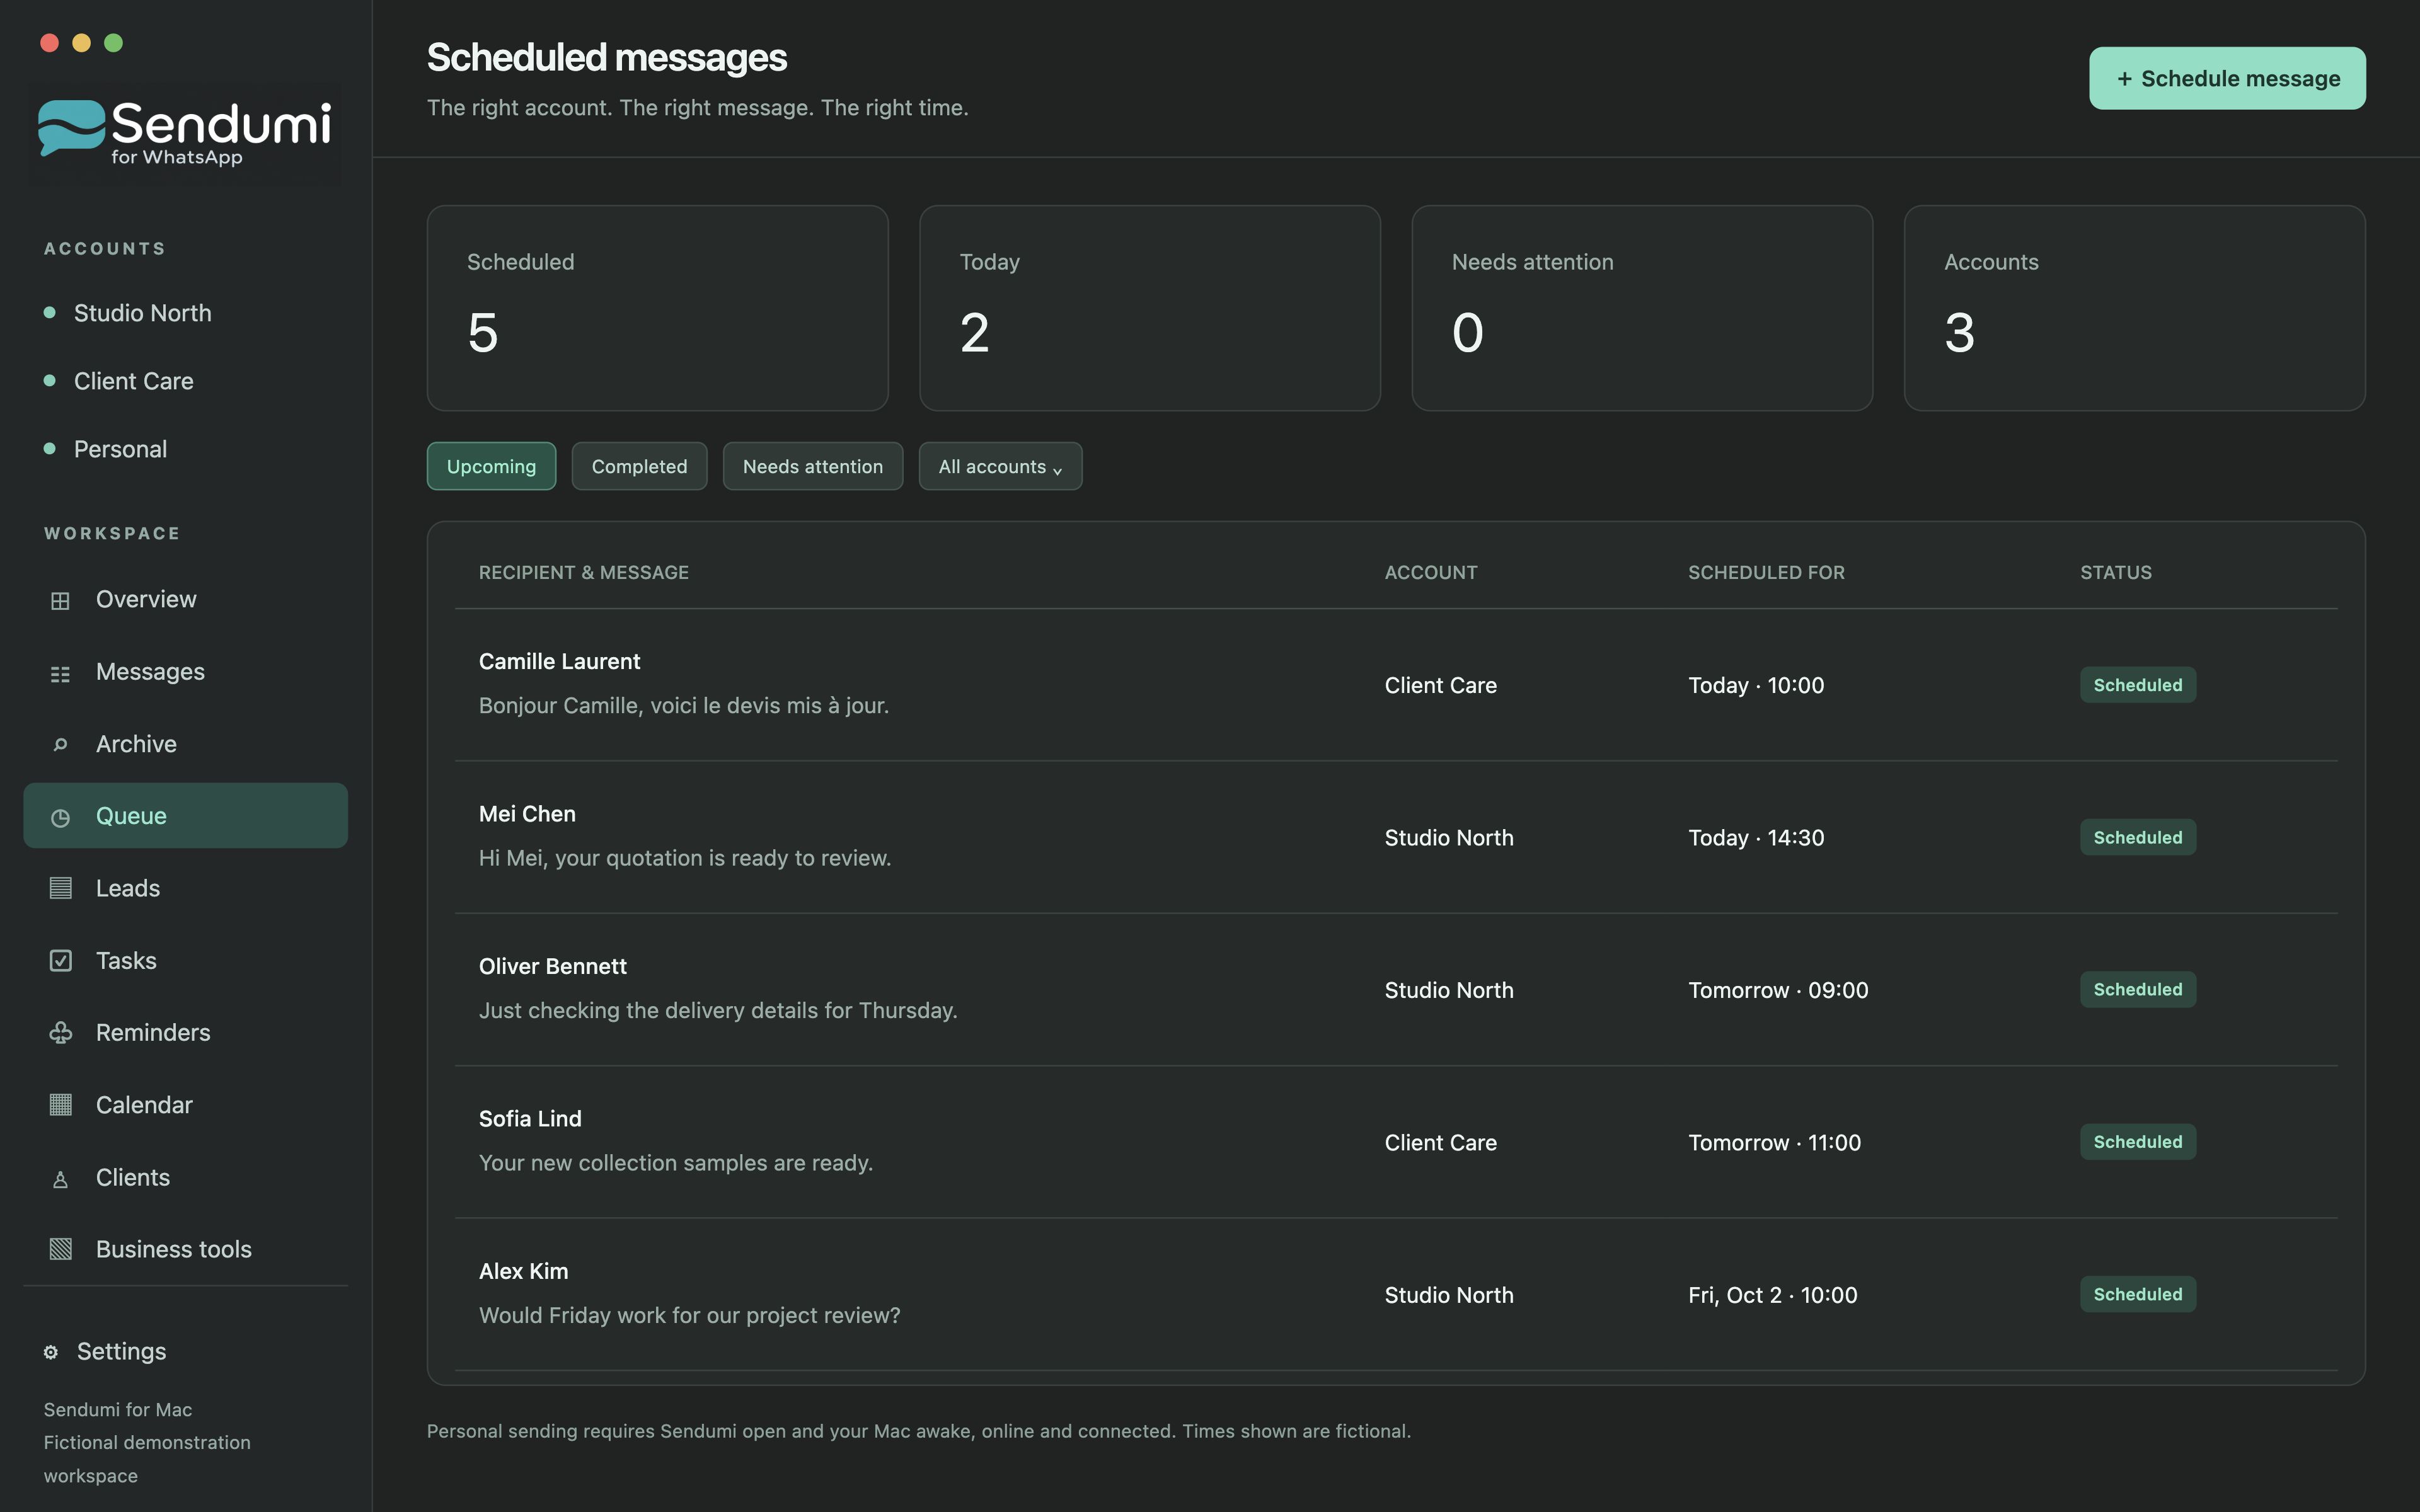Viewport: 2420px width, 1512px height.
Task: Click message about Thursday delivery details
Action: coord(718,1010)
